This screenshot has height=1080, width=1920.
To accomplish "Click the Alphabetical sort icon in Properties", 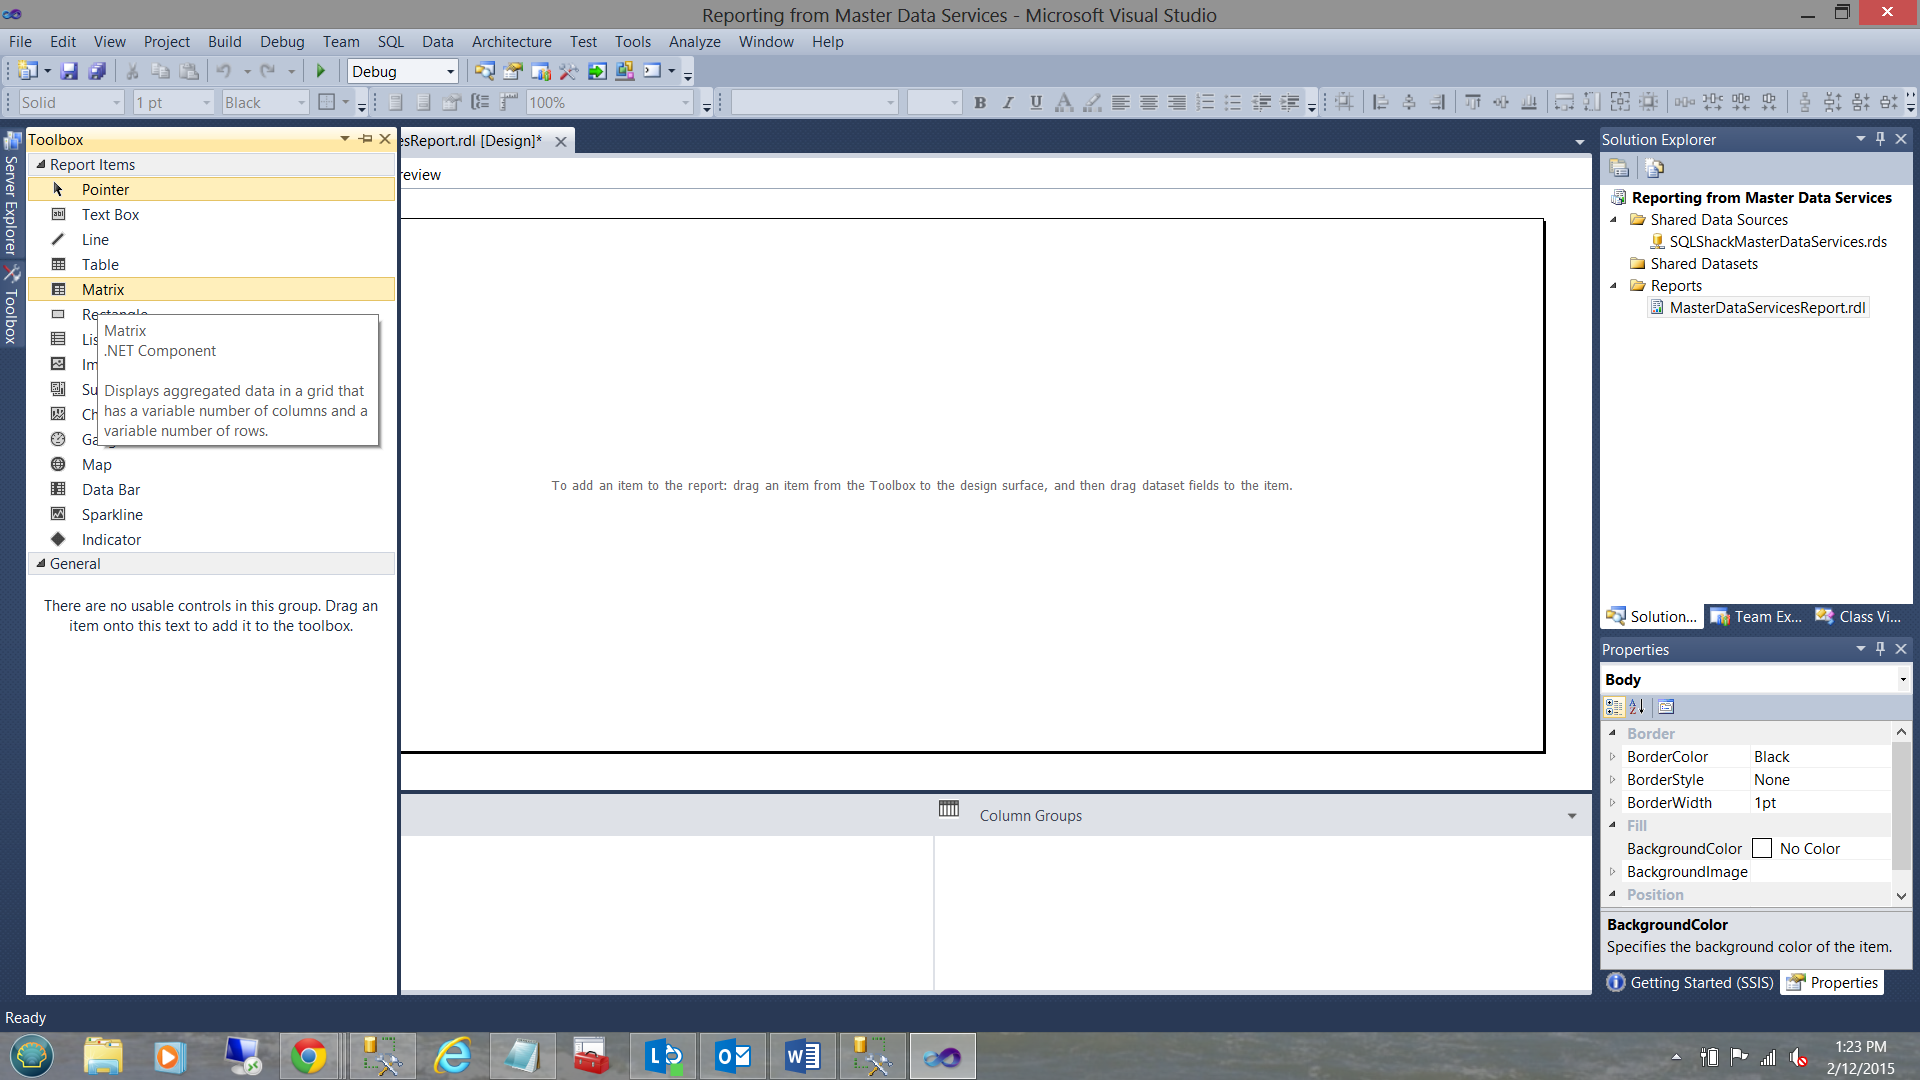I will click(1637, 707).
